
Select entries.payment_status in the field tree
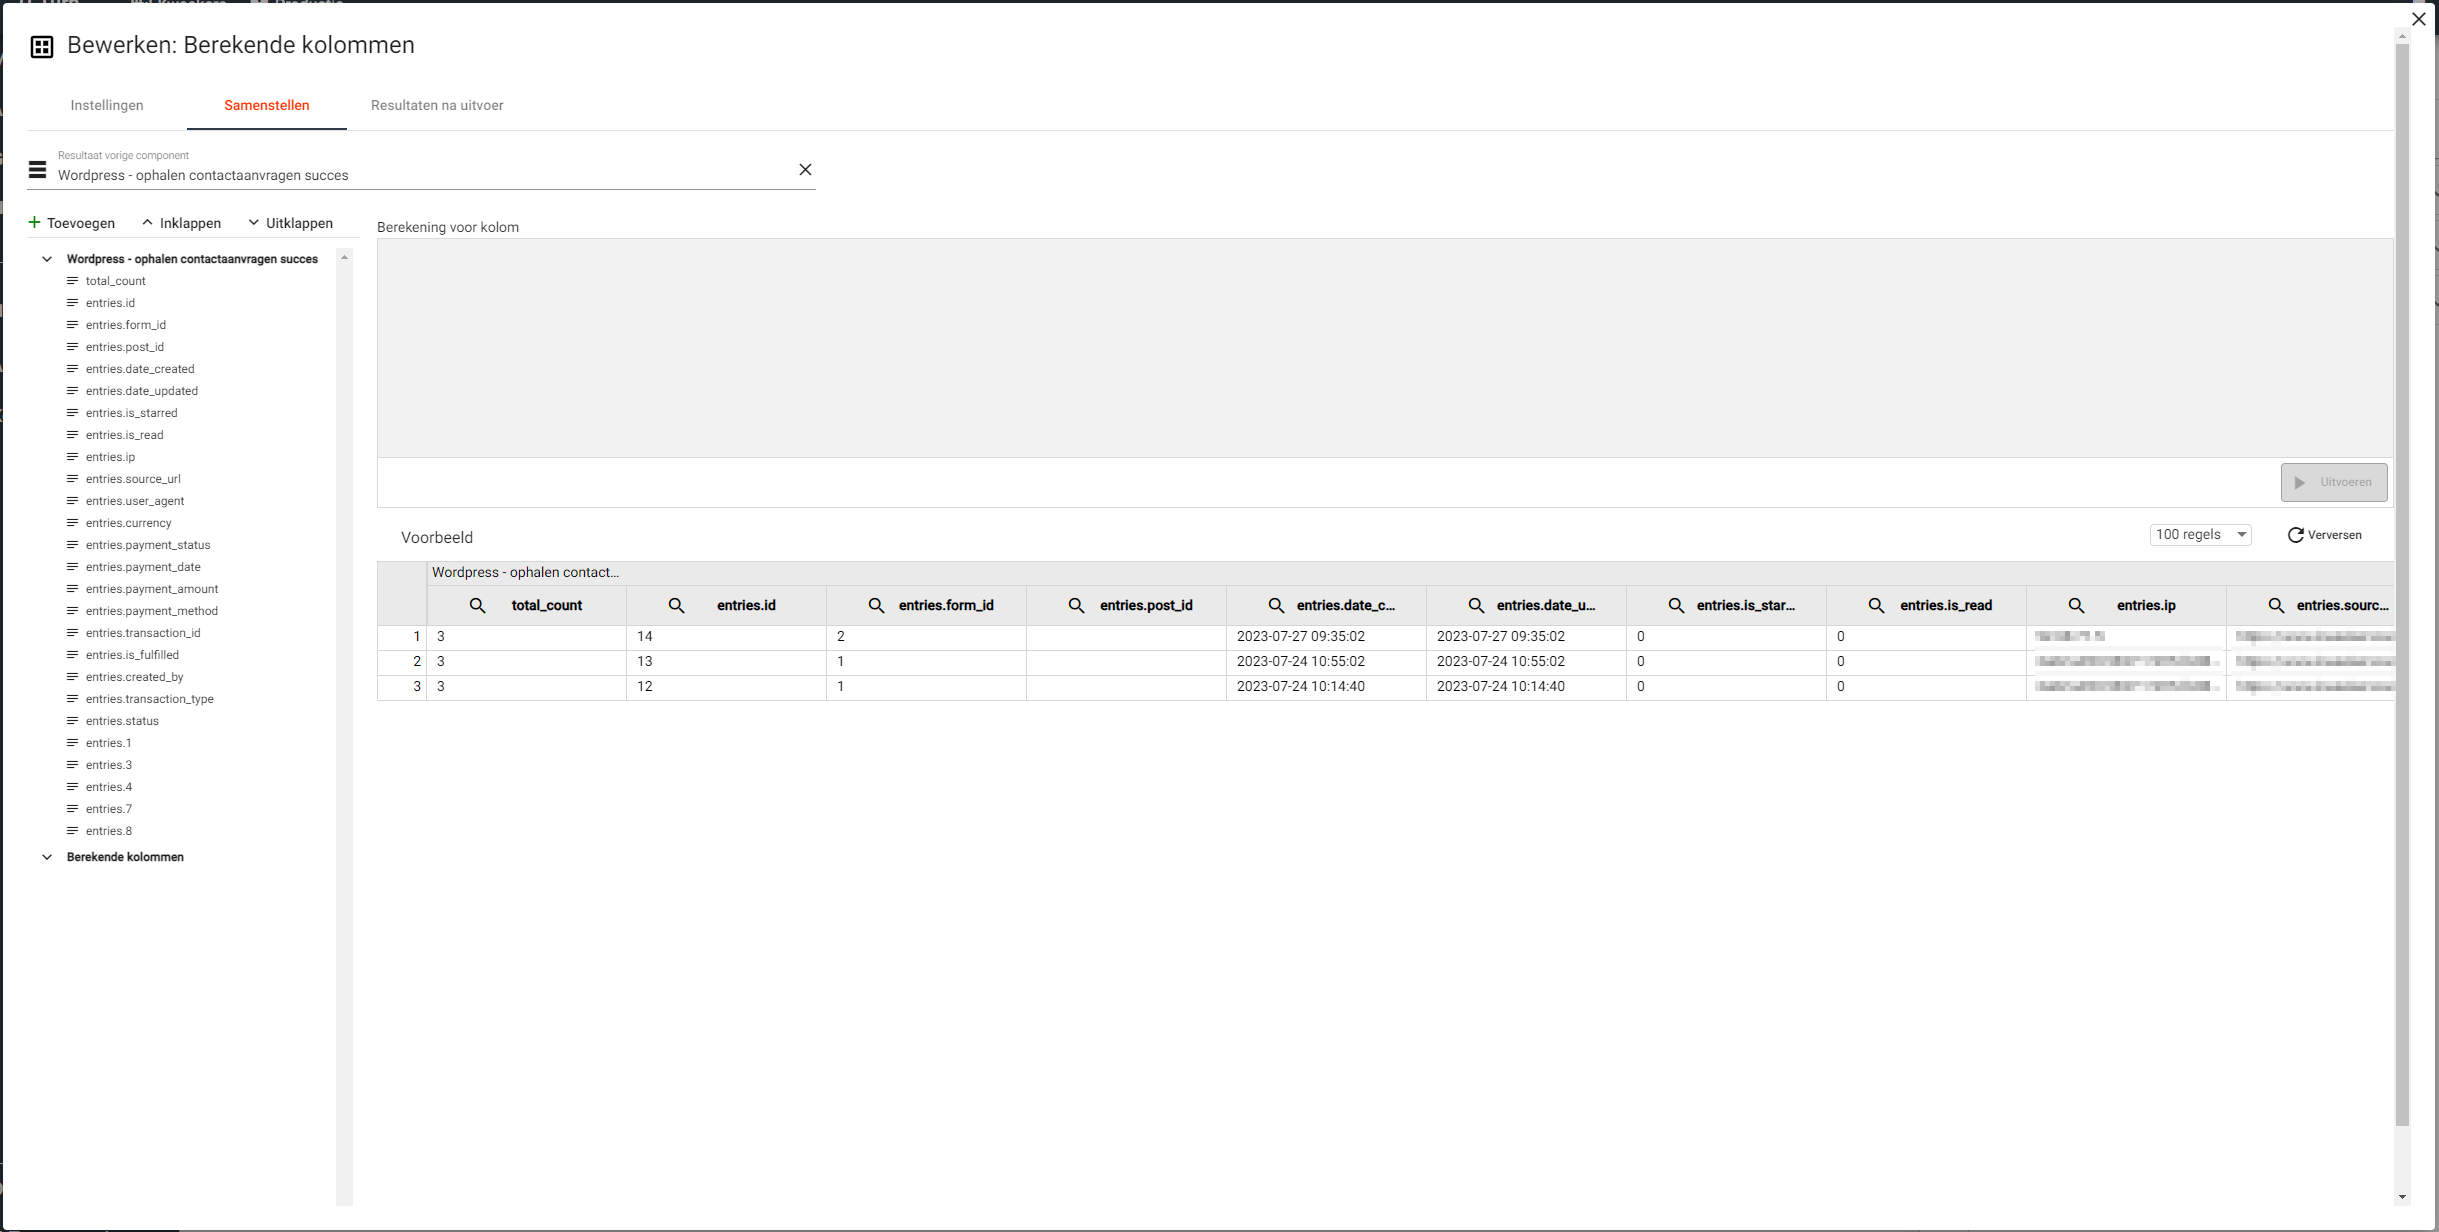coord(148,545)
